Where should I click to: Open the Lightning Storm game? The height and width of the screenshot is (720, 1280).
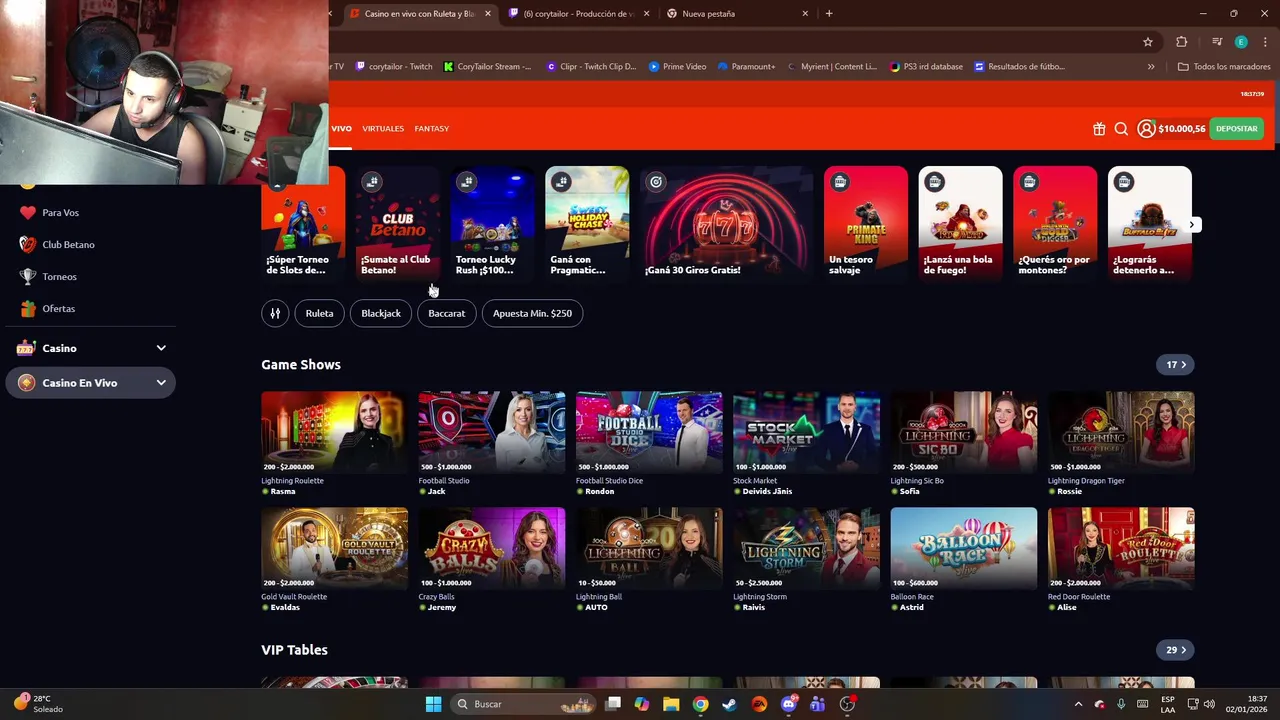tap(806, 548)
